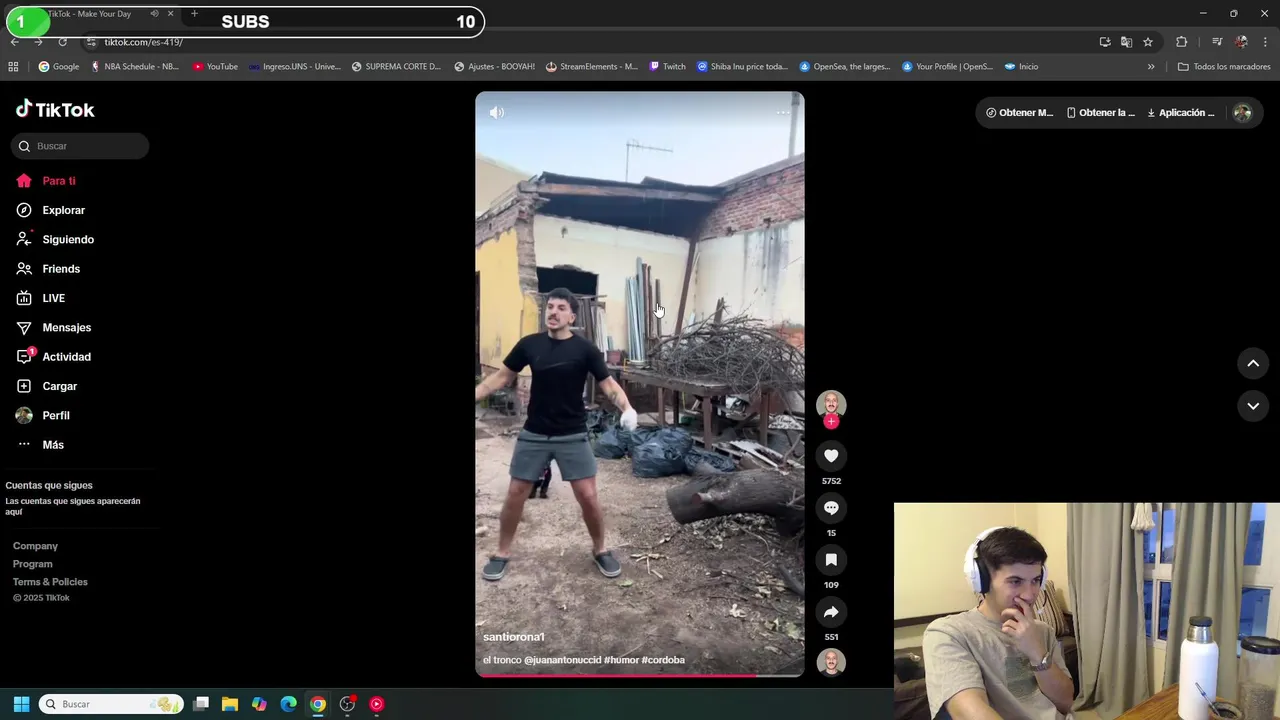Reload the page with the refresh icon

click(62, 42)
